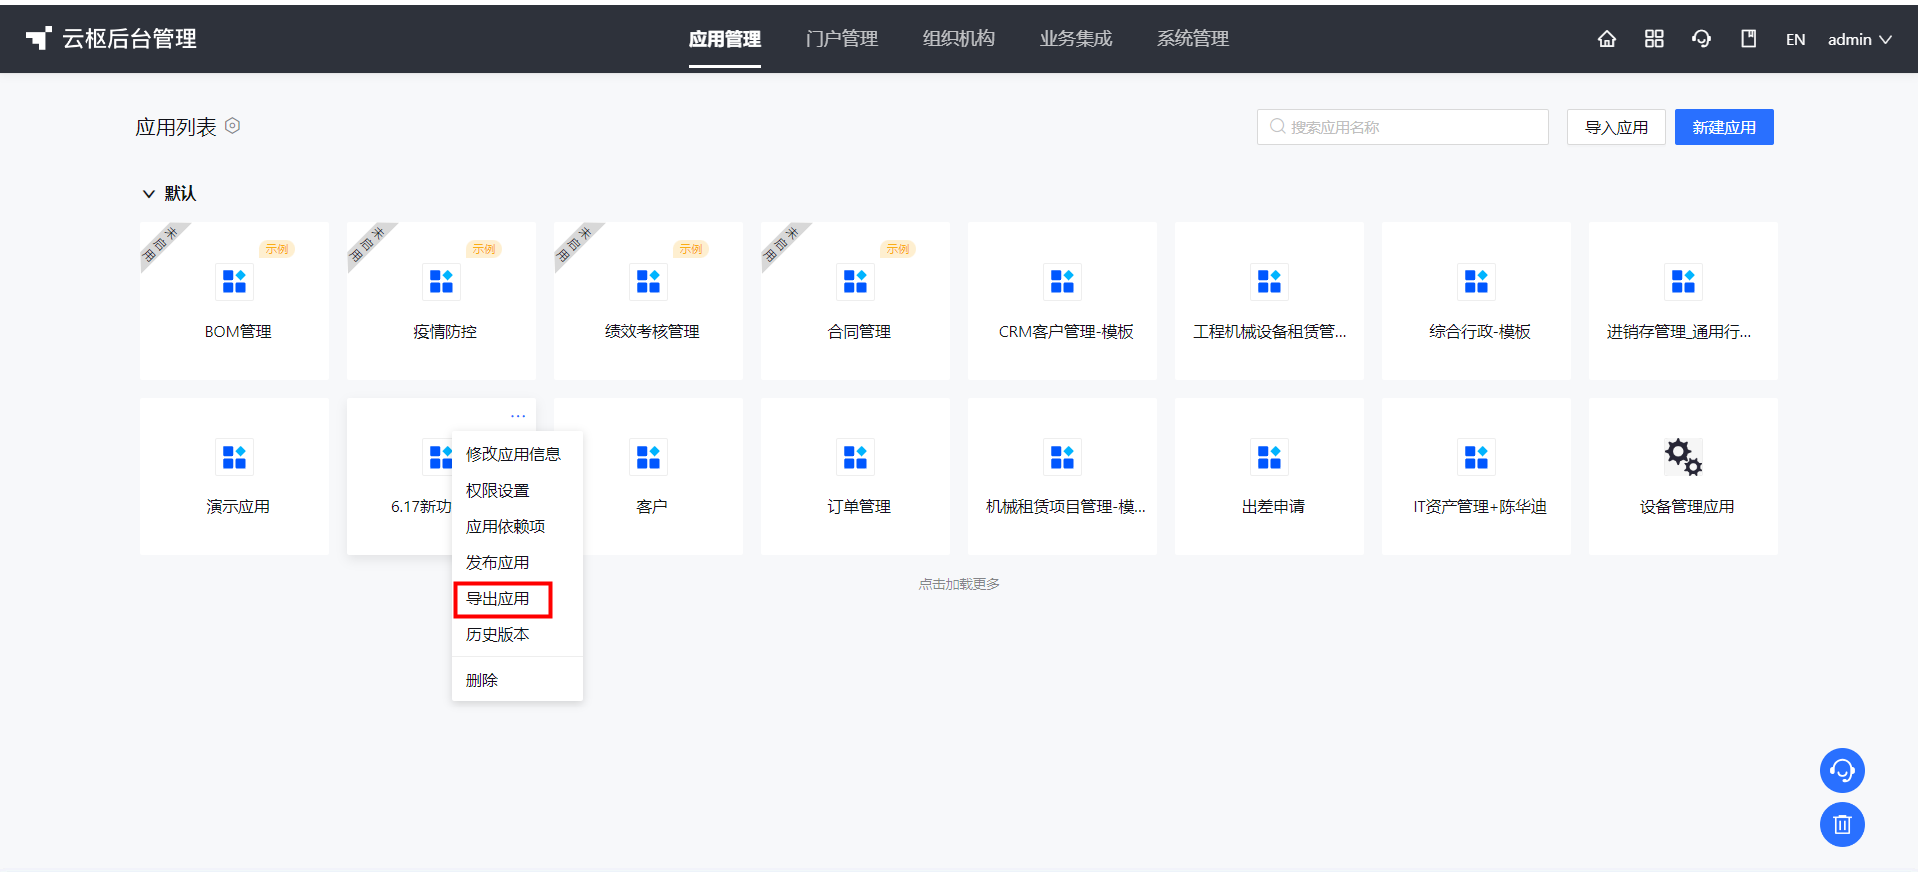Switch to the 组织机构 tab
Screen dimensions: 1918x872
pyautogui.click(x=959, y=39)
